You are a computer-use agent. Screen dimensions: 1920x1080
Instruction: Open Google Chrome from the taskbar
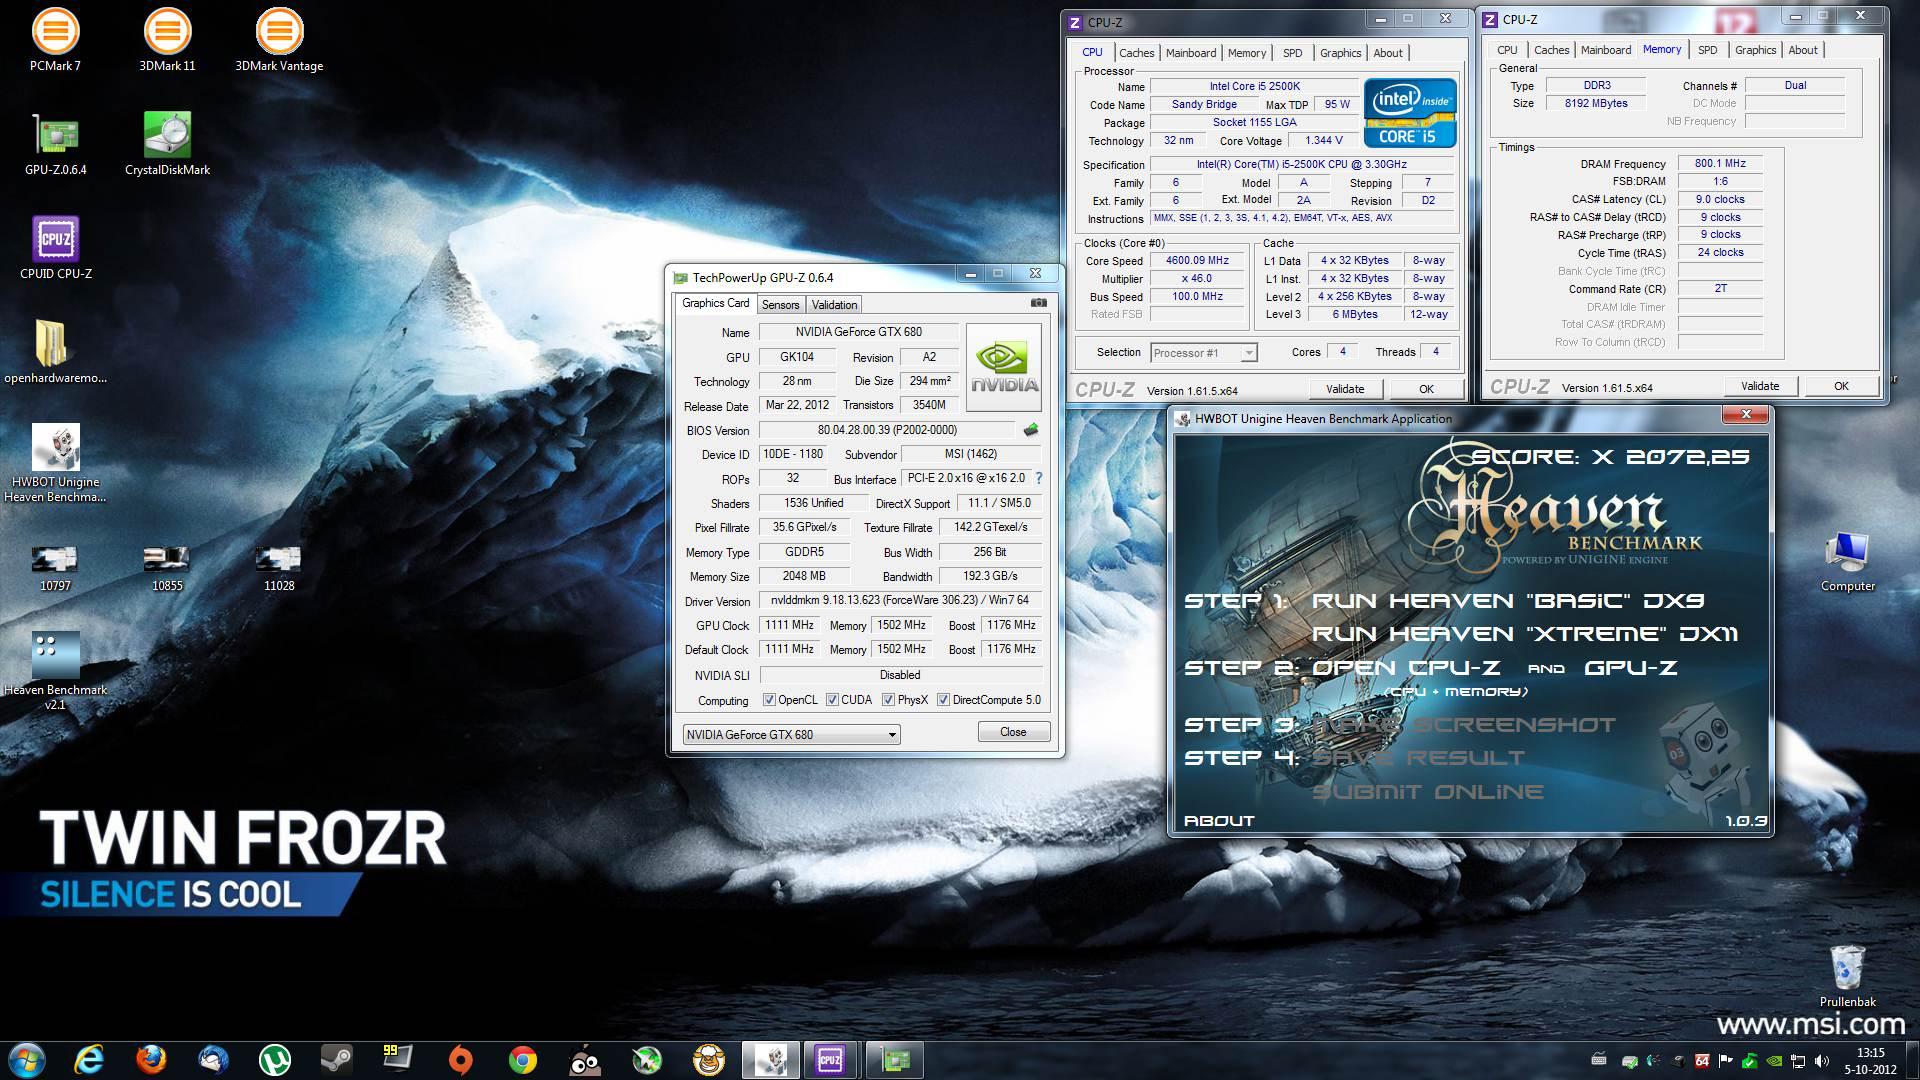point(522,1059)
